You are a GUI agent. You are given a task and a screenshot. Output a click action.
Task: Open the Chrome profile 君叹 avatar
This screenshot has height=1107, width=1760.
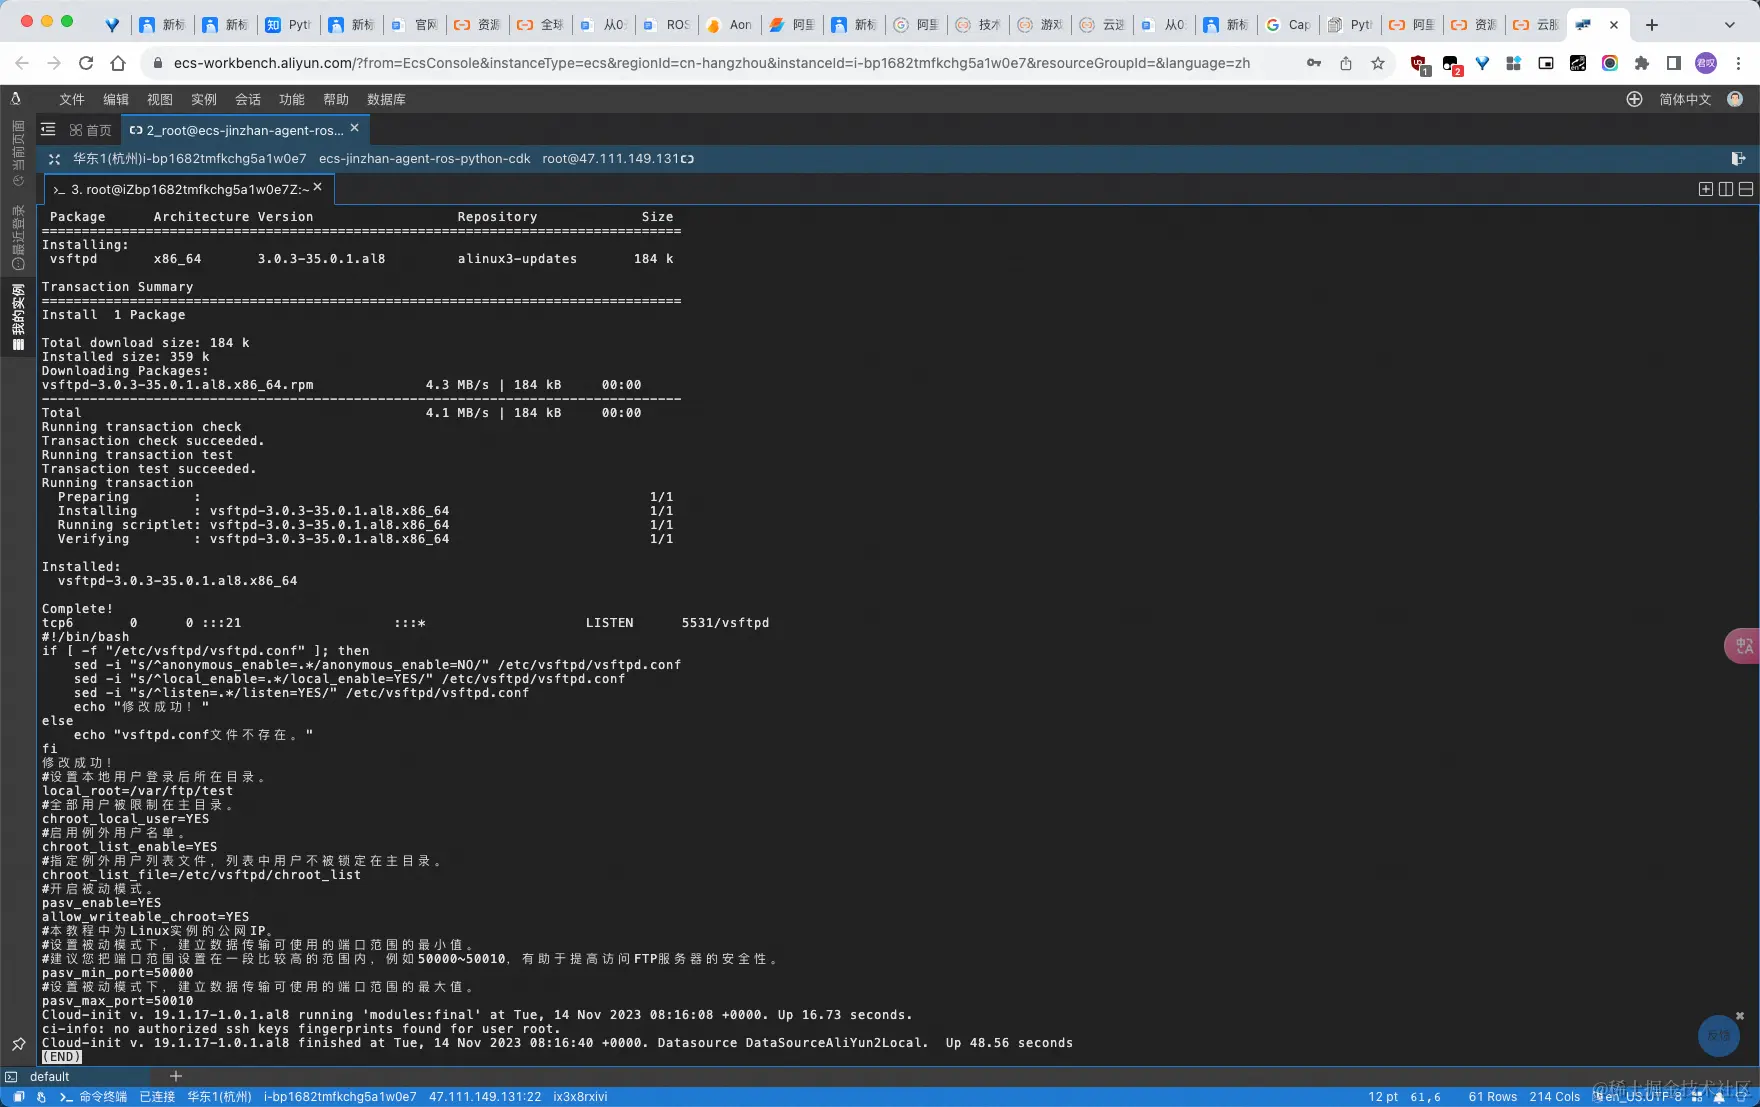(x=1706, y=63)
